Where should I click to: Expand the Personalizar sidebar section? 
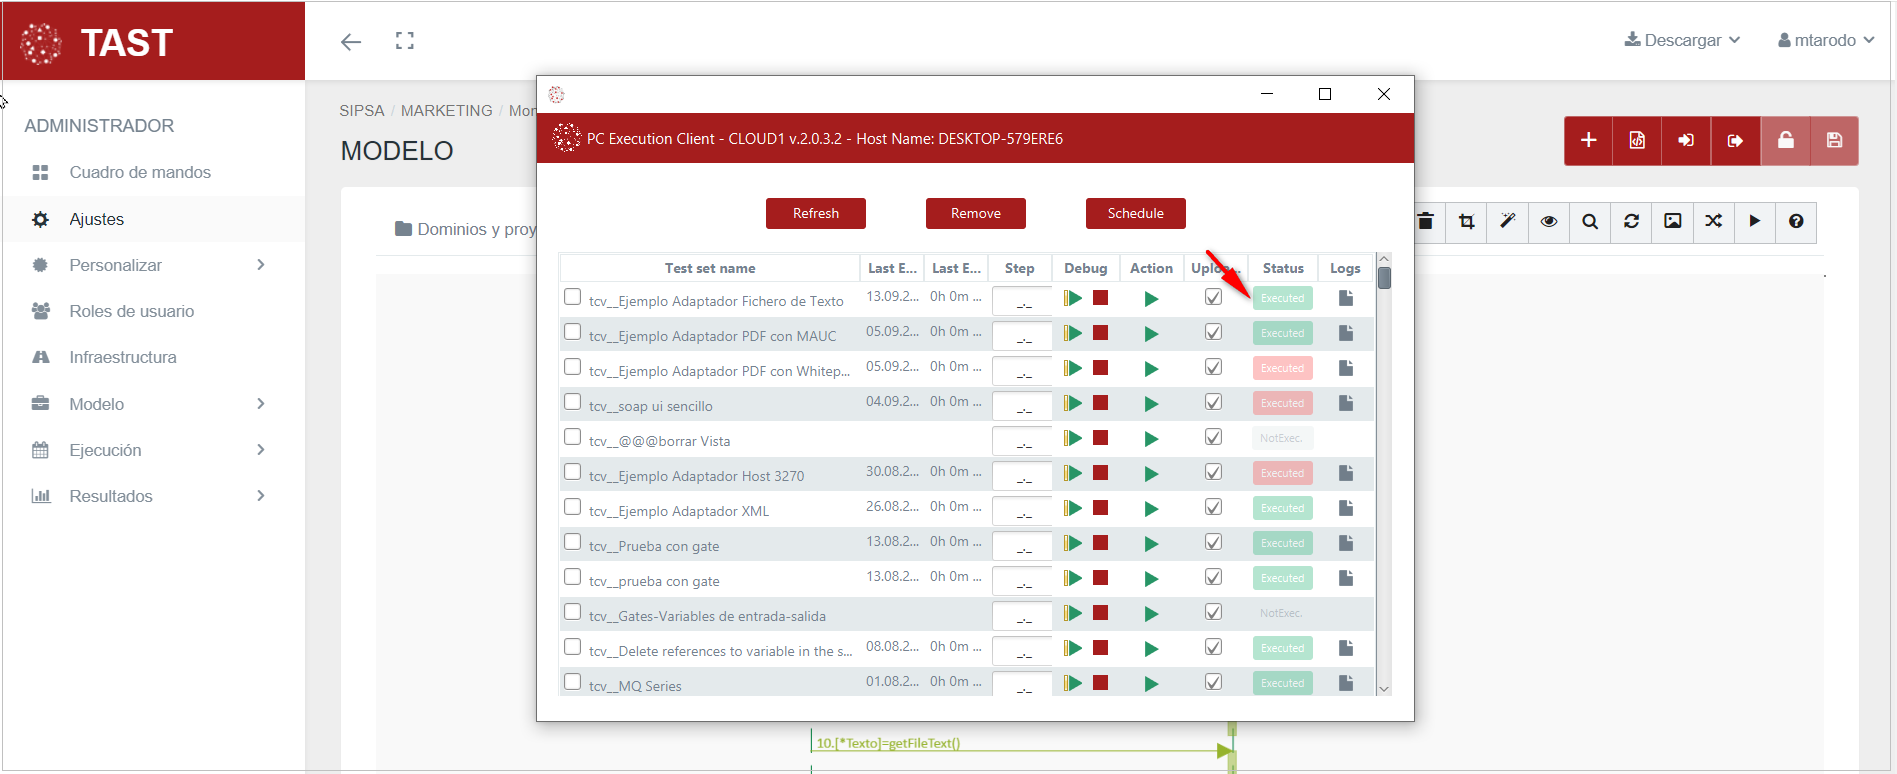(150, 265)
